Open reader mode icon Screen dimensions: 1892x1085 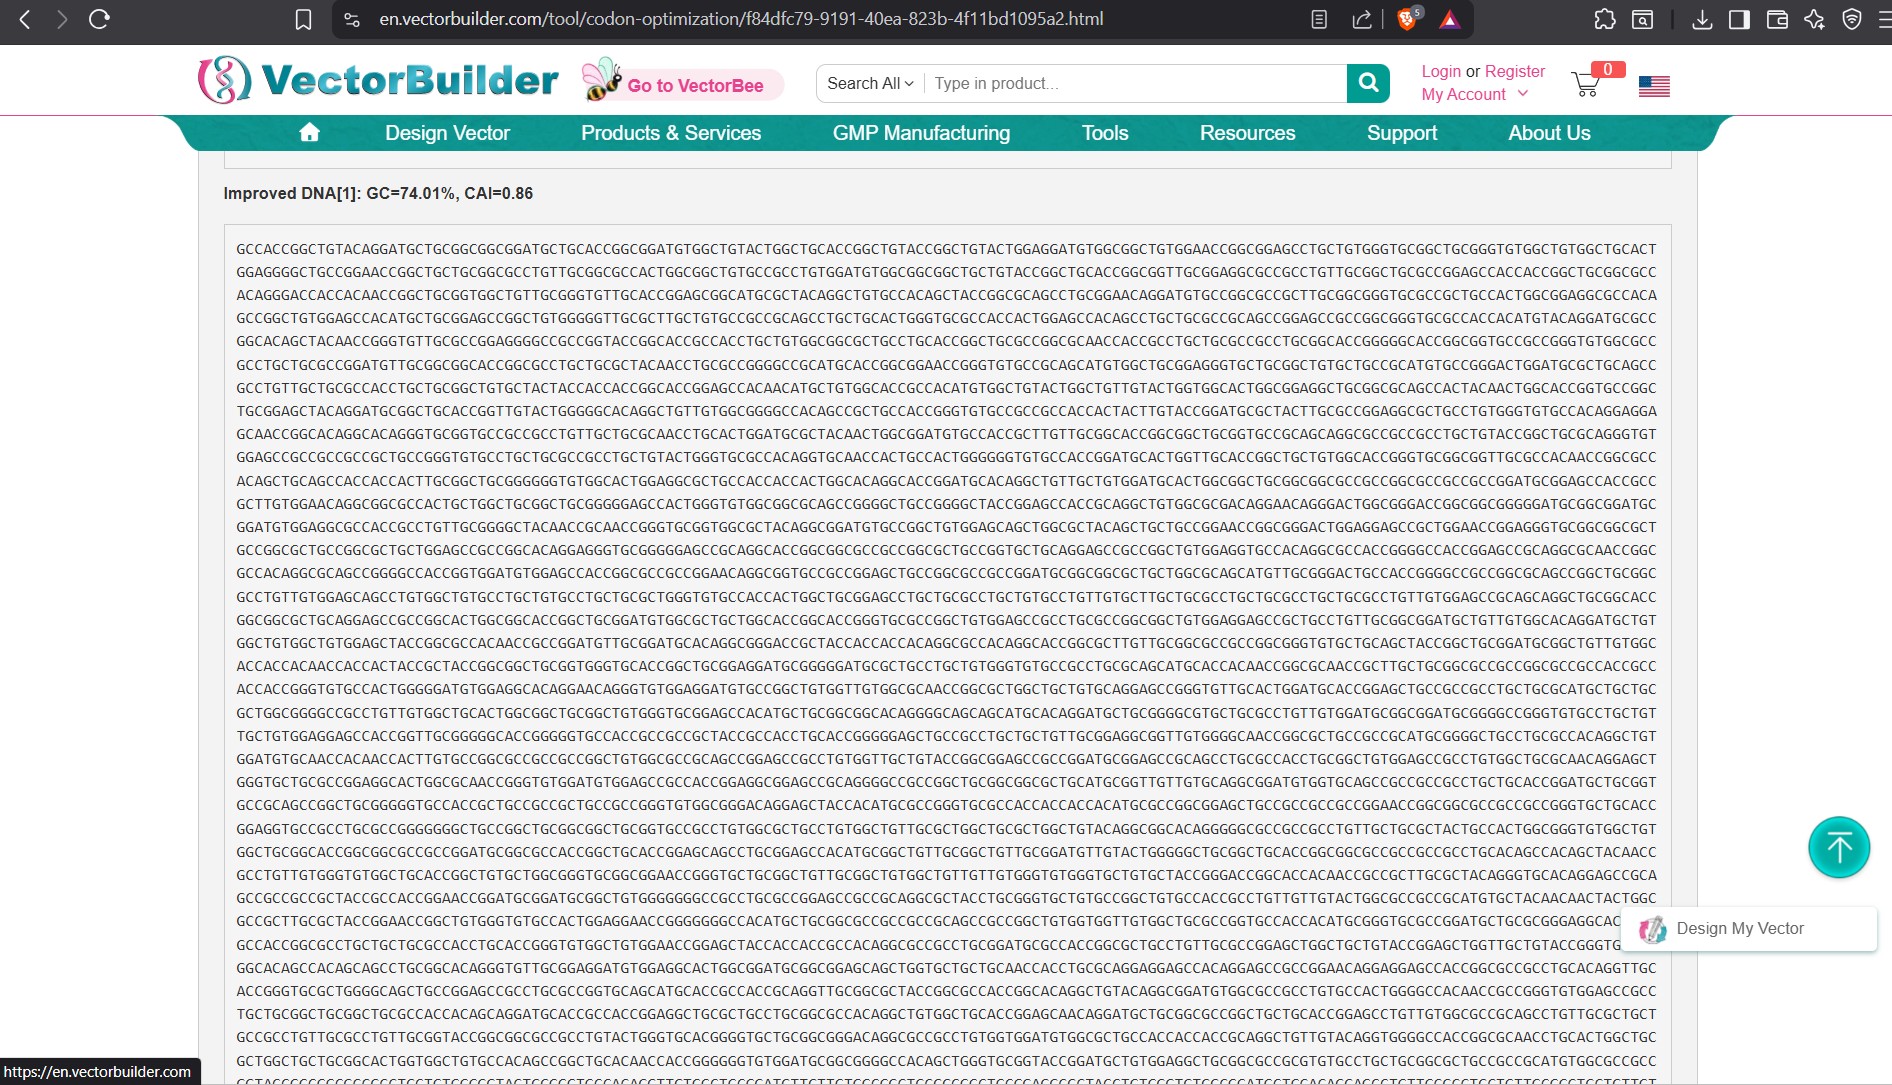(1319, 19)
